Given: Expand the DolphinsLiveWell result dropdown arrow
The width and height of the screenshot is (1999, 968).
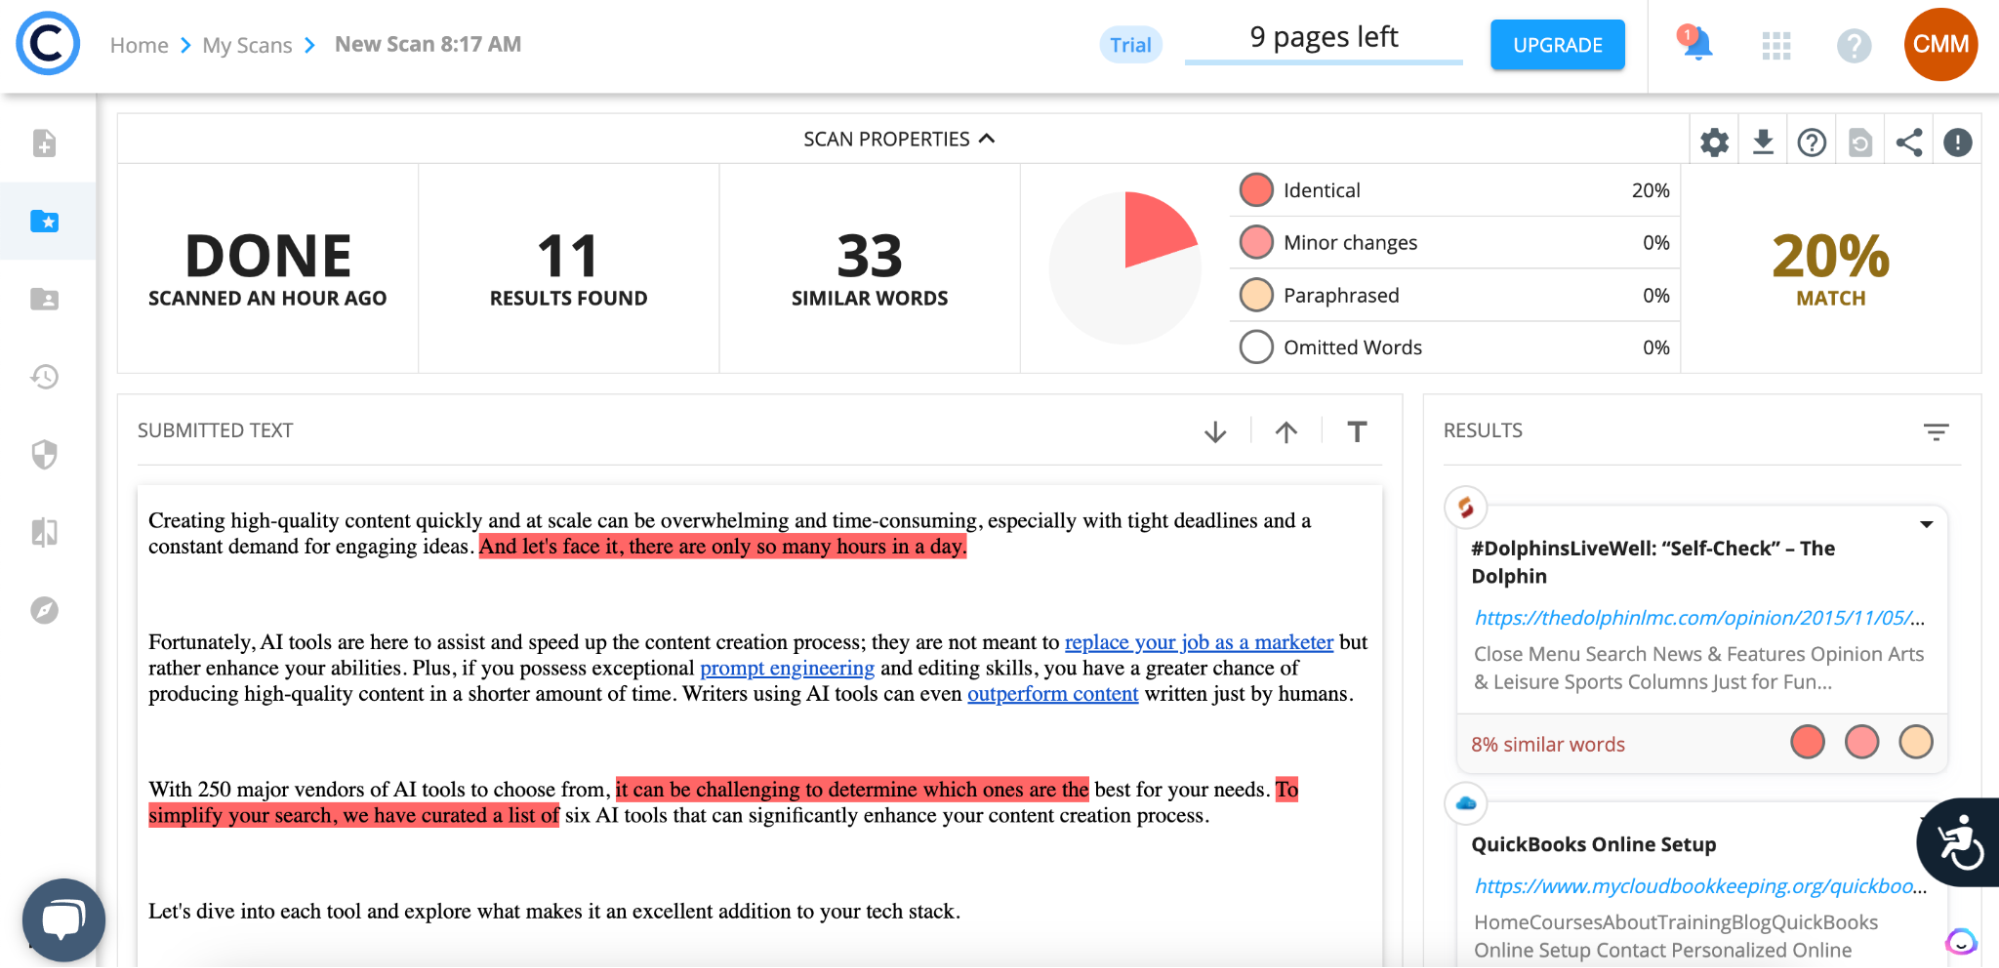Looking at the screenshot, I should click(1926, 524).
